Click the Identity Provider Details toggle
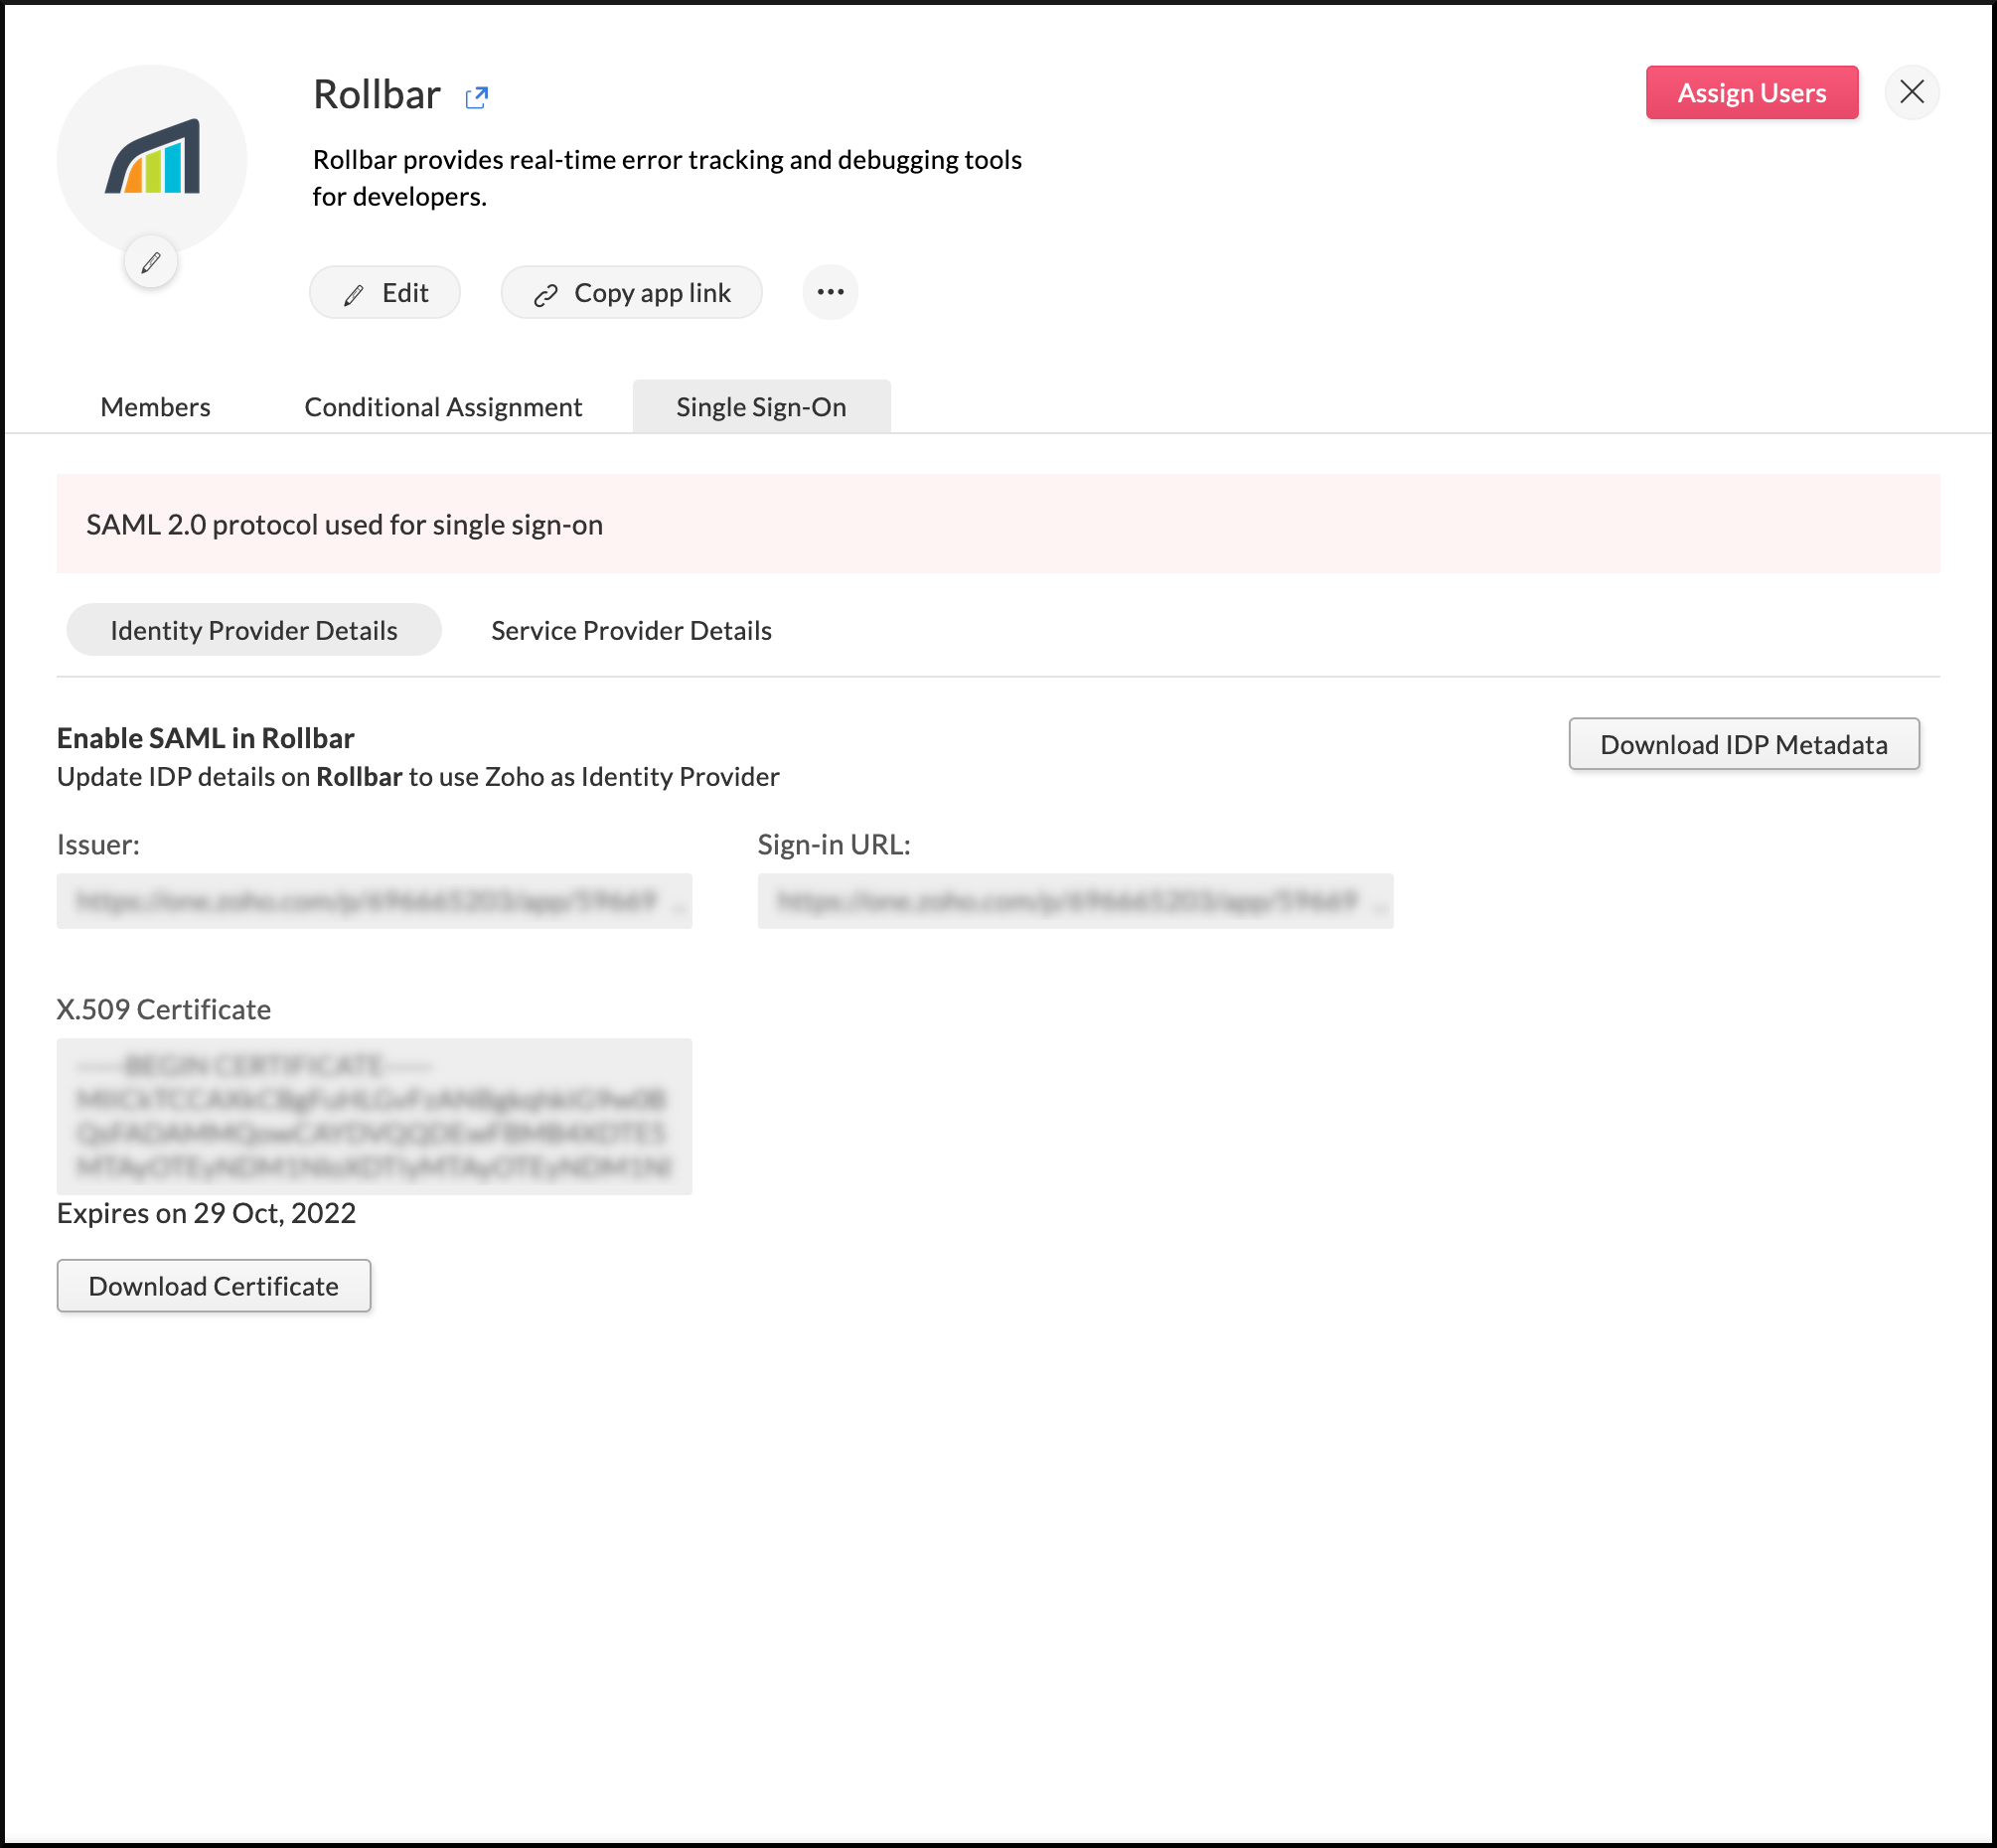 [x=254, y=630]
